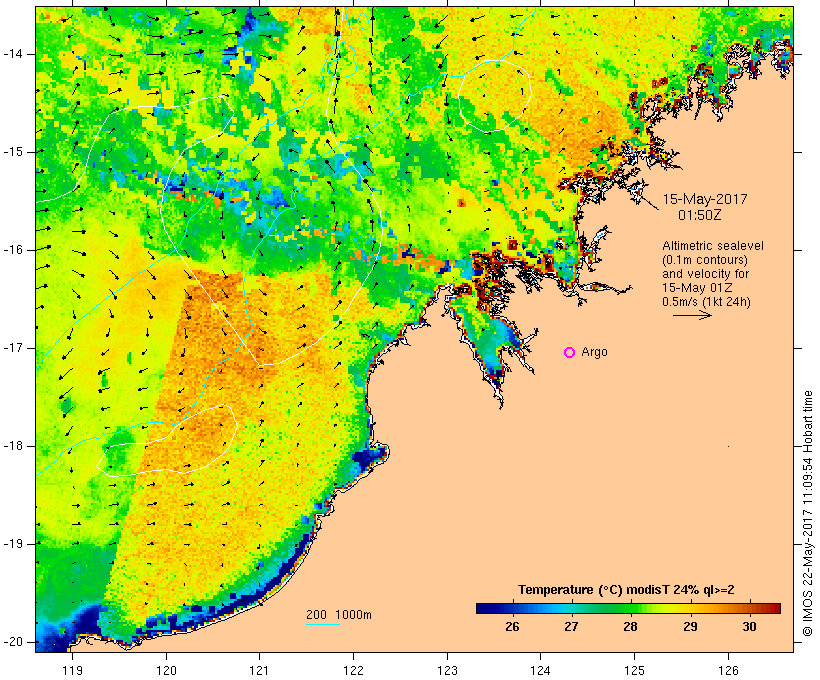This screenshot has width=820, height=680.
Task: Click the 'and velocity for' caption line
Action: (705, 274)
